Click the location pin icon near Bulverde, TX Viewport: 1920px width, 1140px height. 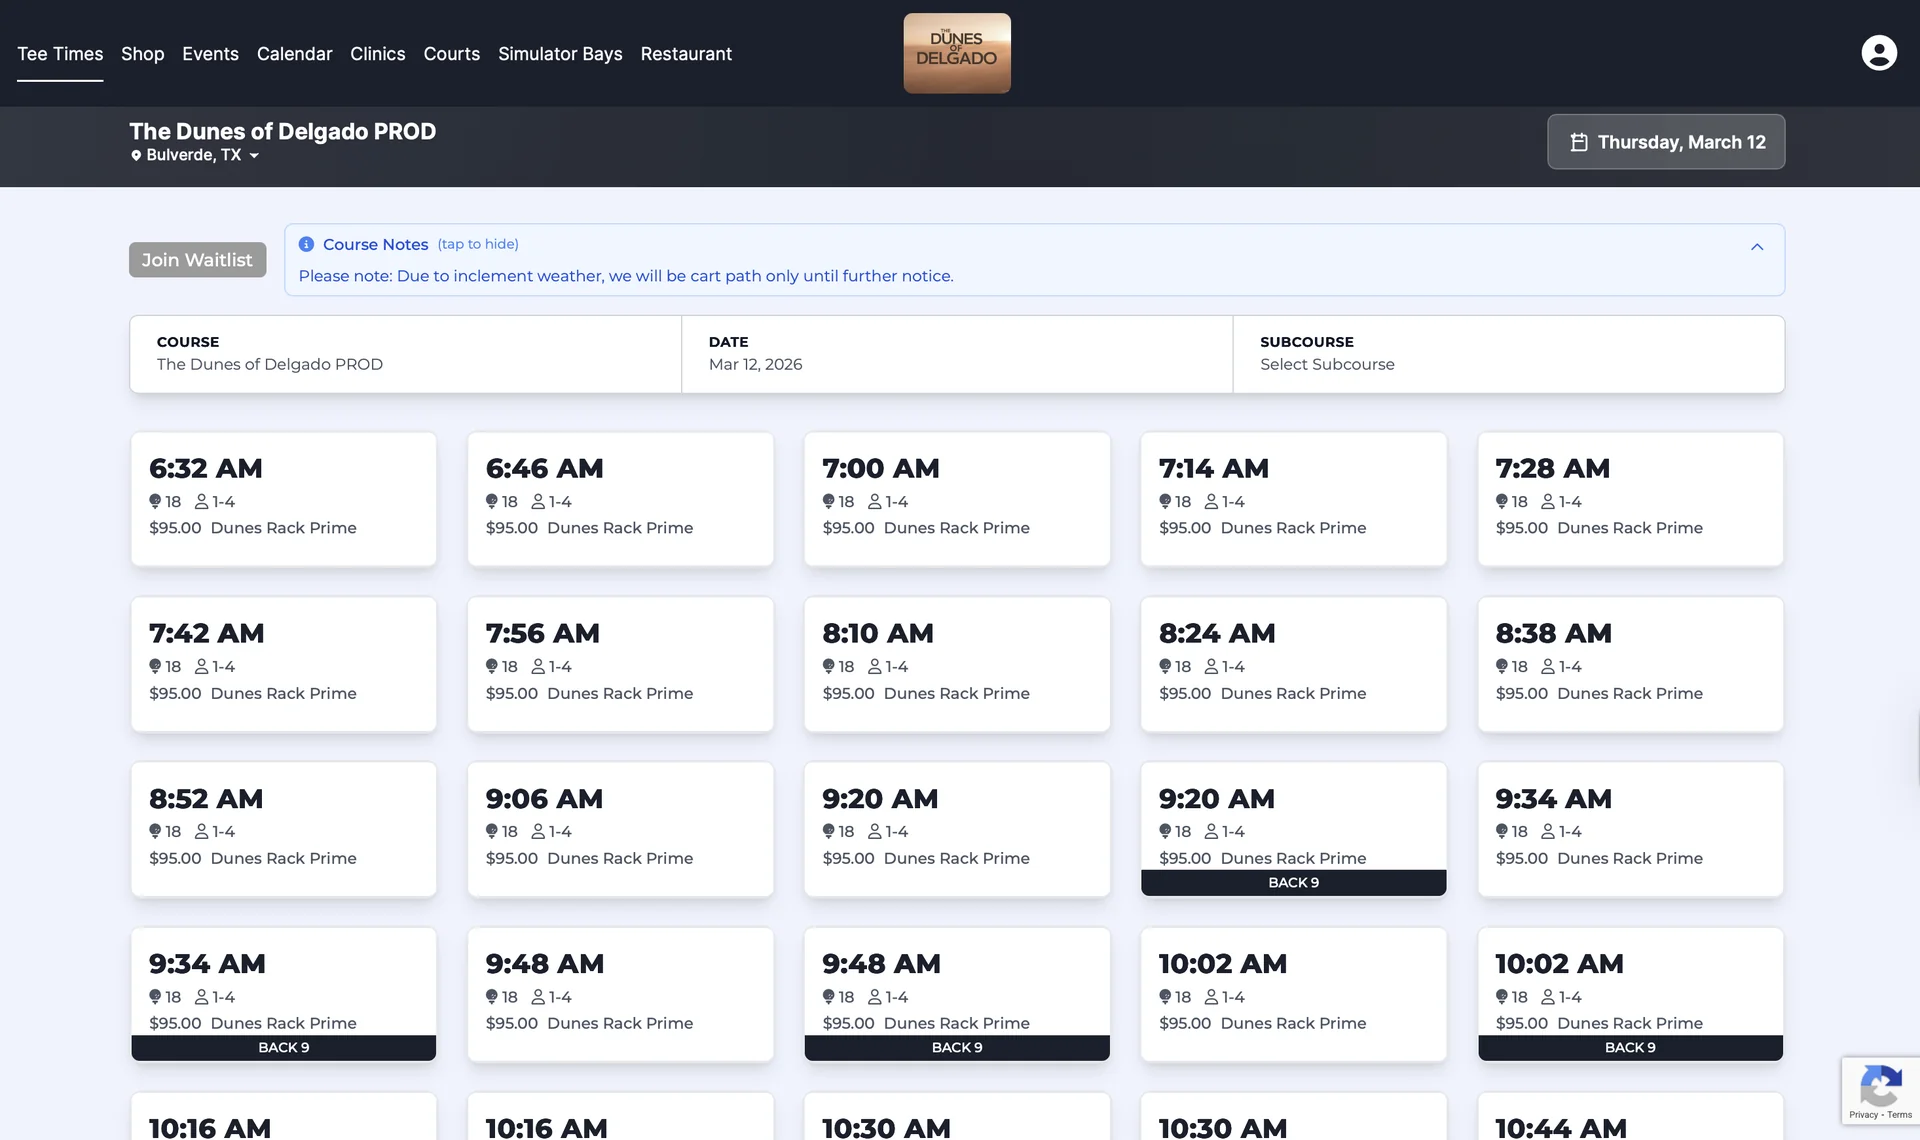137,155
